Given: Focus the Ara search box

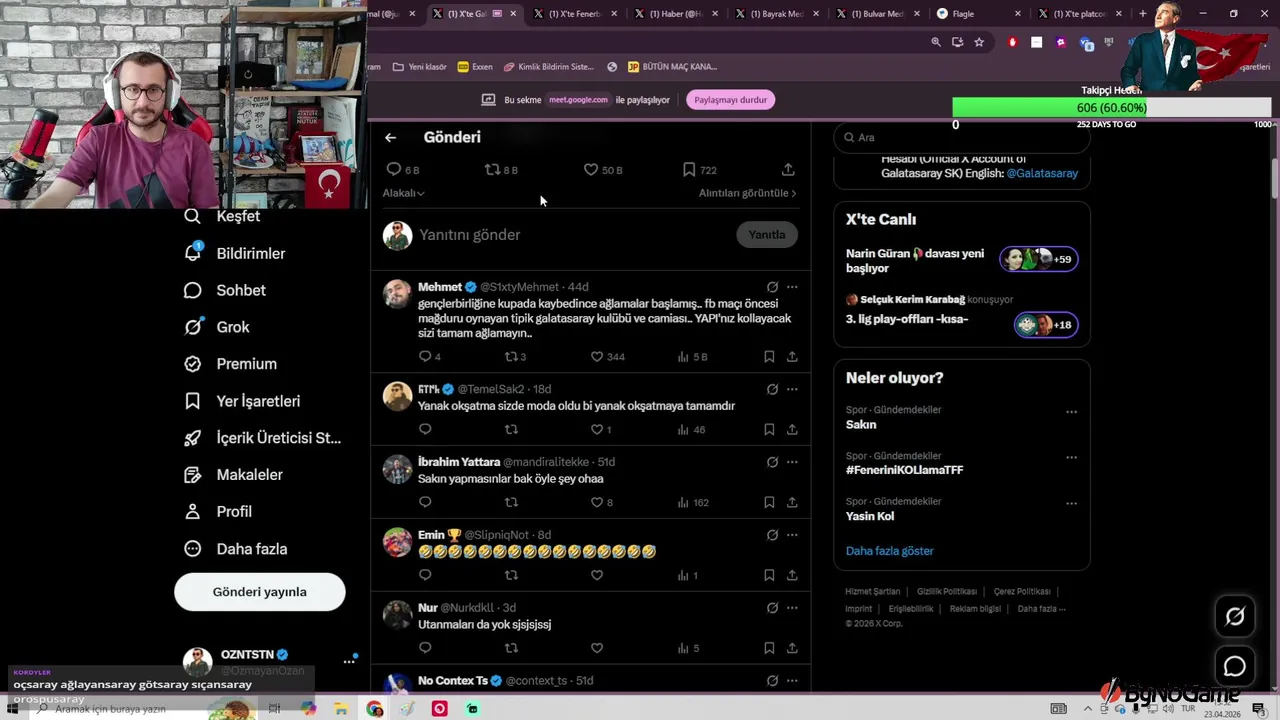Looking at the screenshot, I should click(x=961, y=138).
